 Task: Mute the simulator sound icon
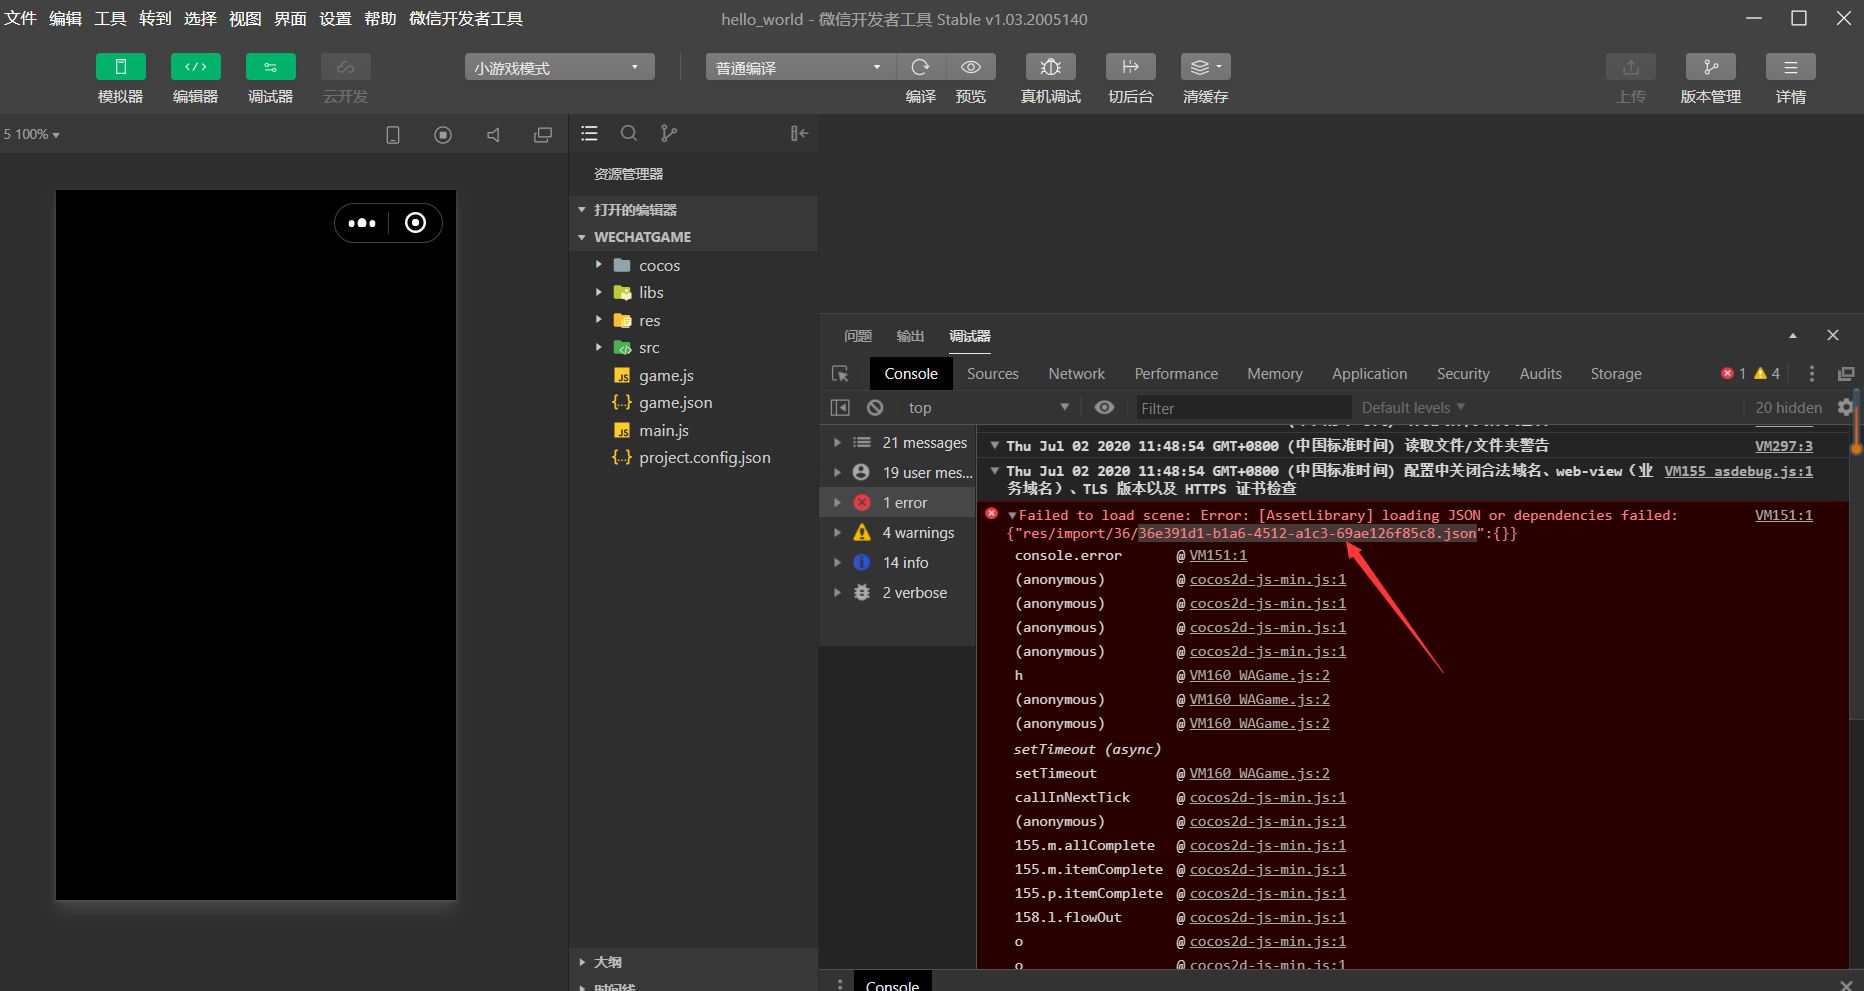point(493,134)
